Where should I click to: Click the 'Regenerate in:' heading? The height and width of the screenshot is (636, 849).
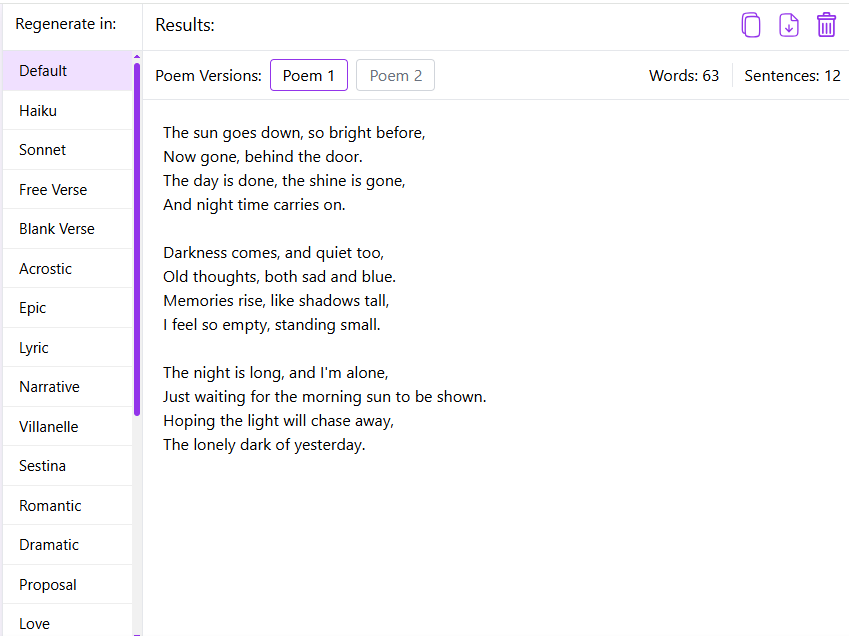point(66,24)
